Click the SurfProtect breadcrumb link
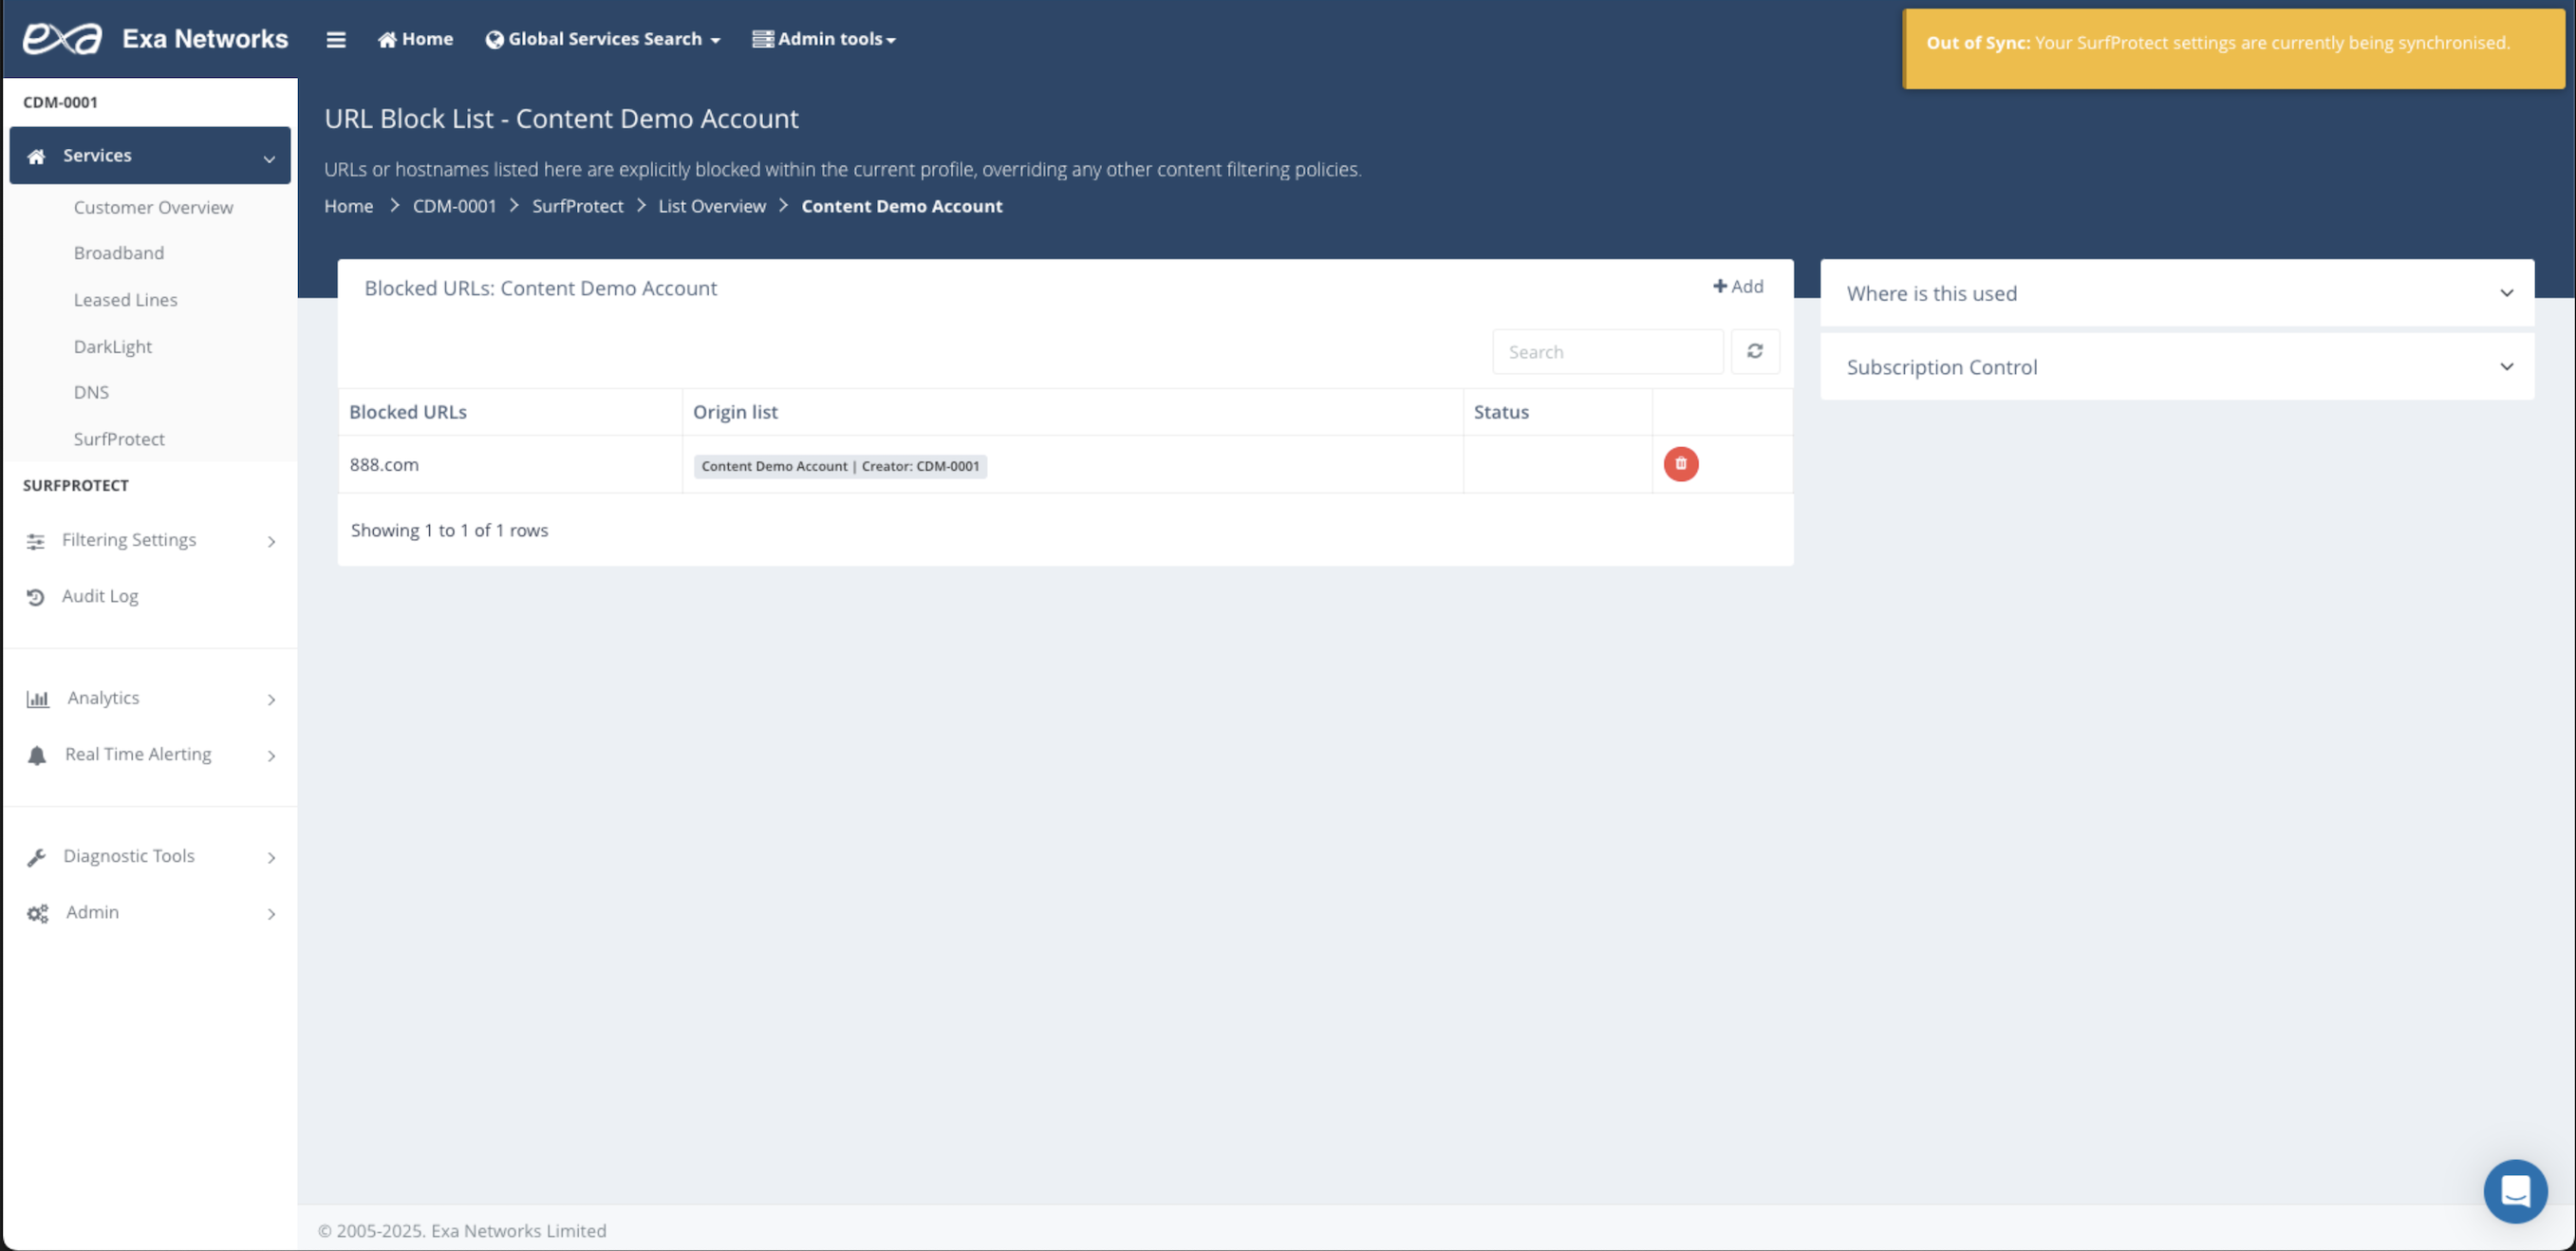Image resolution: width=2576 pixels, height=1251 pixels. [577, 206]
